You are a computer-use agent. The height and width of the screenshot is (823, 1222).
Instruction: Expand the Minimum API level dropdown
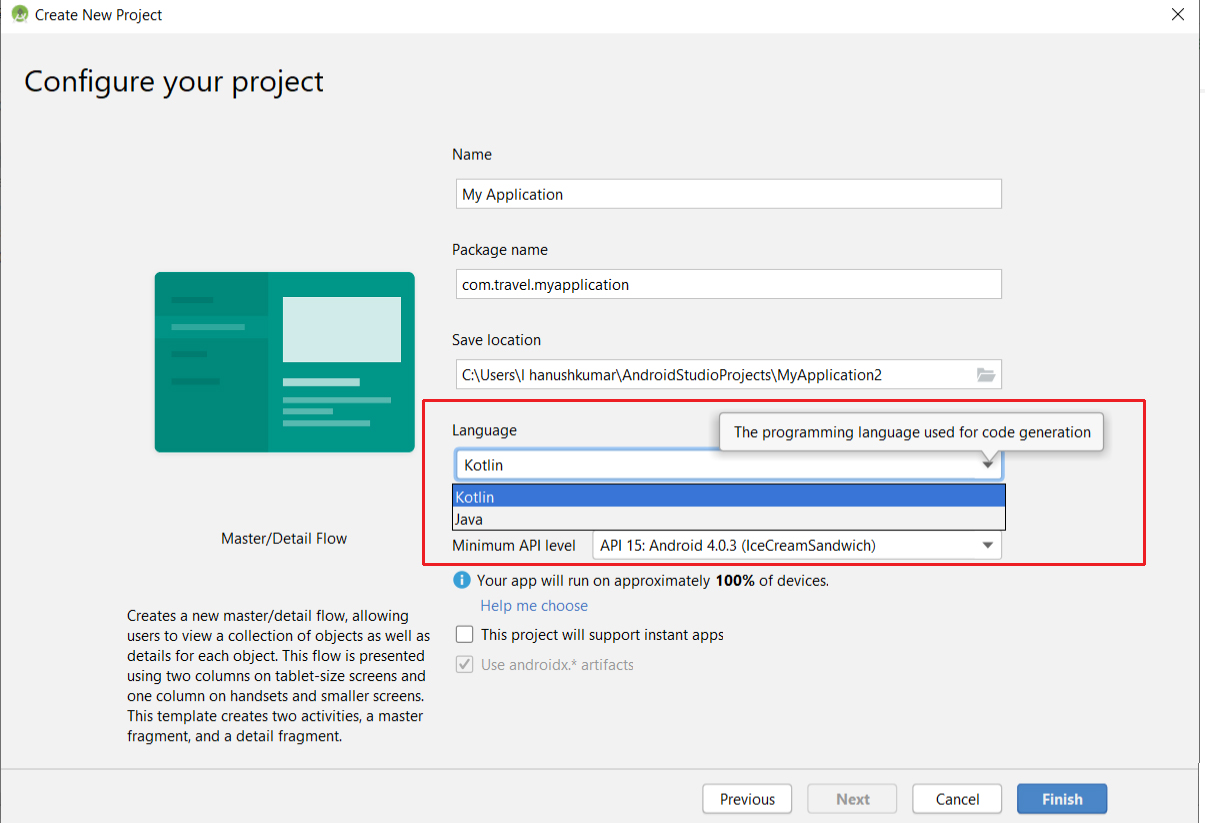987,545
